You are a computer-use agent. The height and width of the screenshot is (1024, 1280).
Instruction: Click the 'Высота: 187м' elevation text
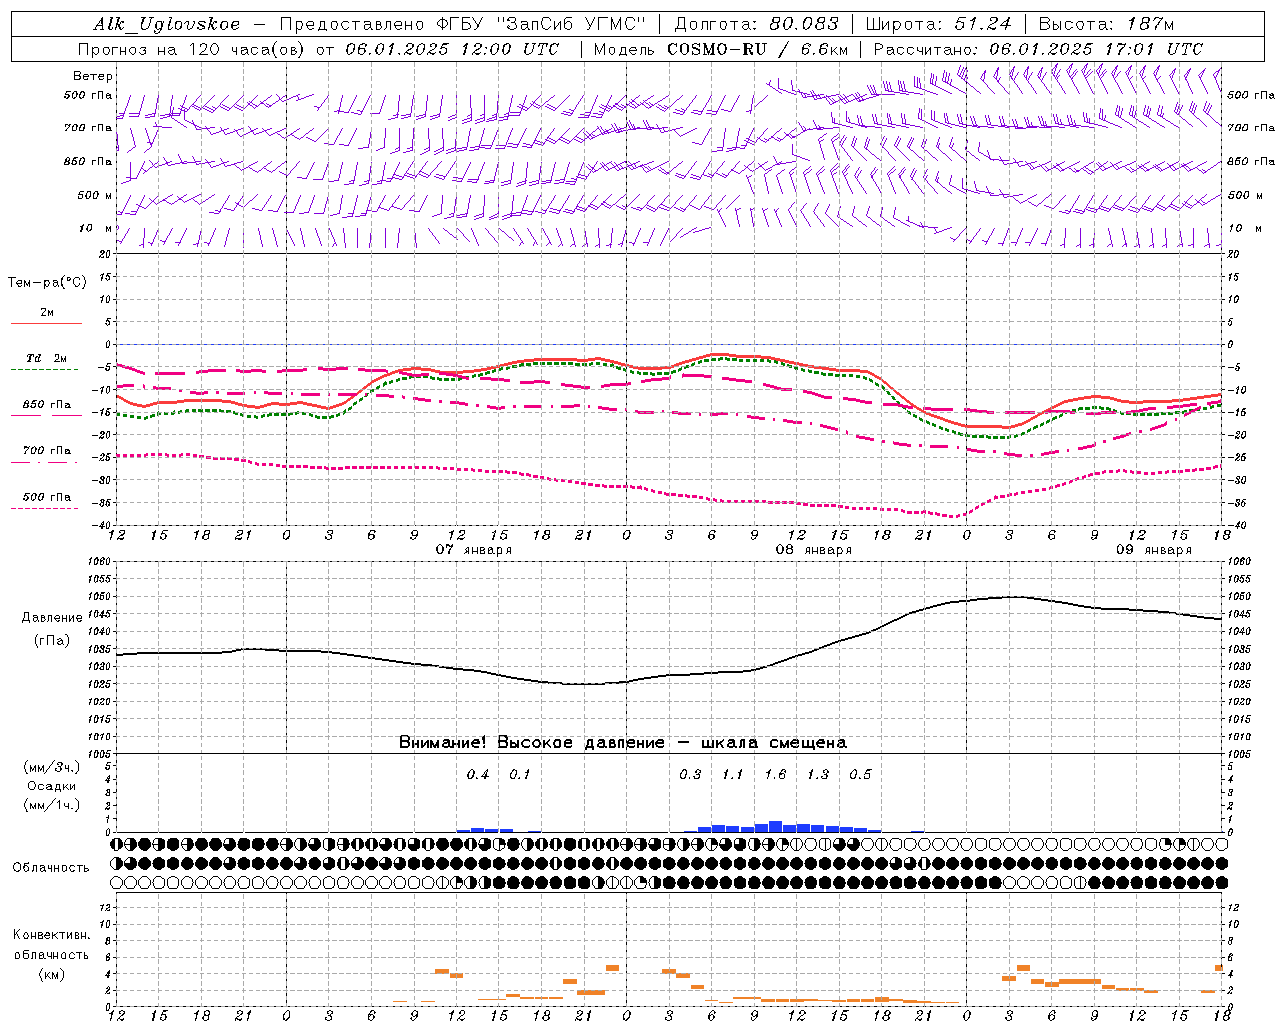1107,24
